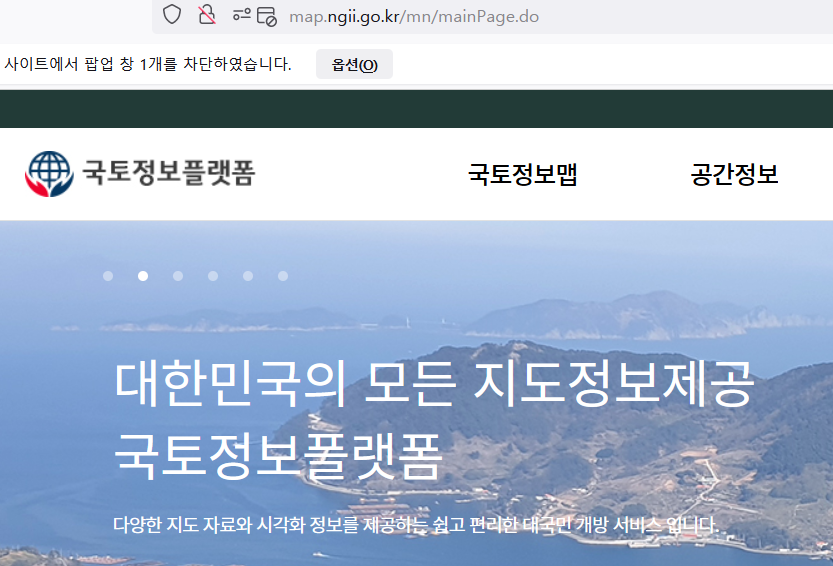
Task: Select the sixth banner slide dot
Action: pos(283,276)
